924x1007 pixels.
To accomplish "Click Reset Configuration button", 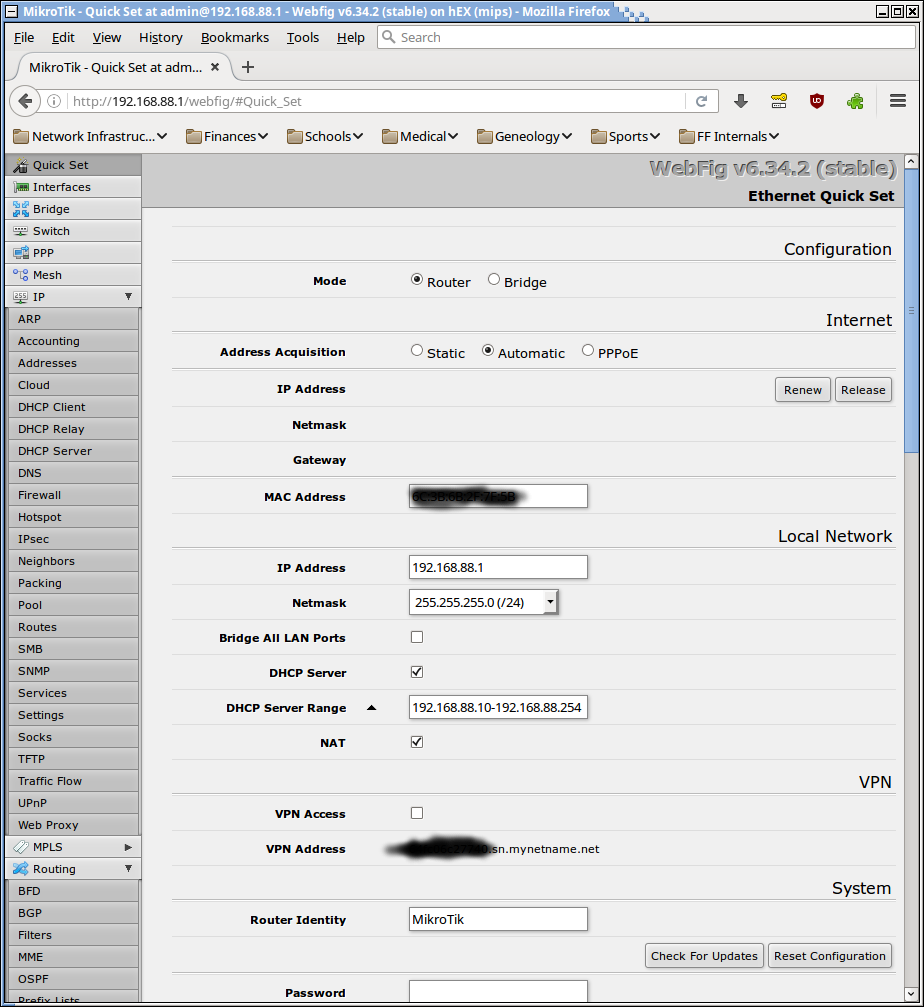I will [830, 956].
